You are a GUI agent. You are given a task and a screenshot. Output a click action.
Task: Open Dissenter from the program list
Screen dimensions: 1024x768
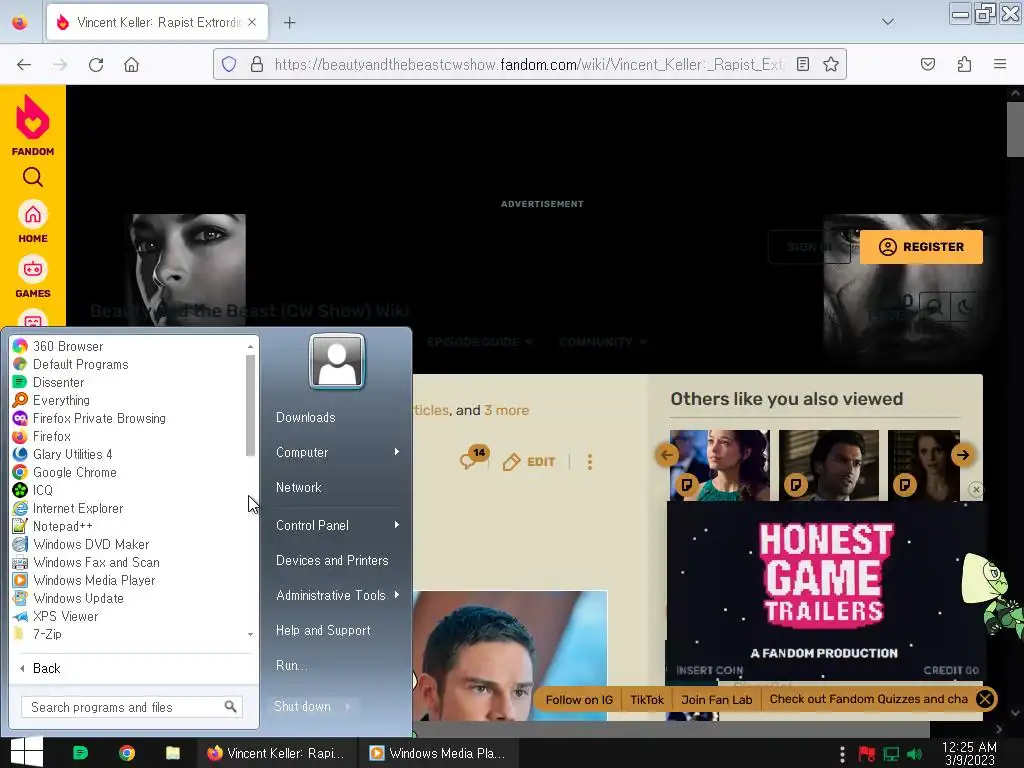coord(58,382)
